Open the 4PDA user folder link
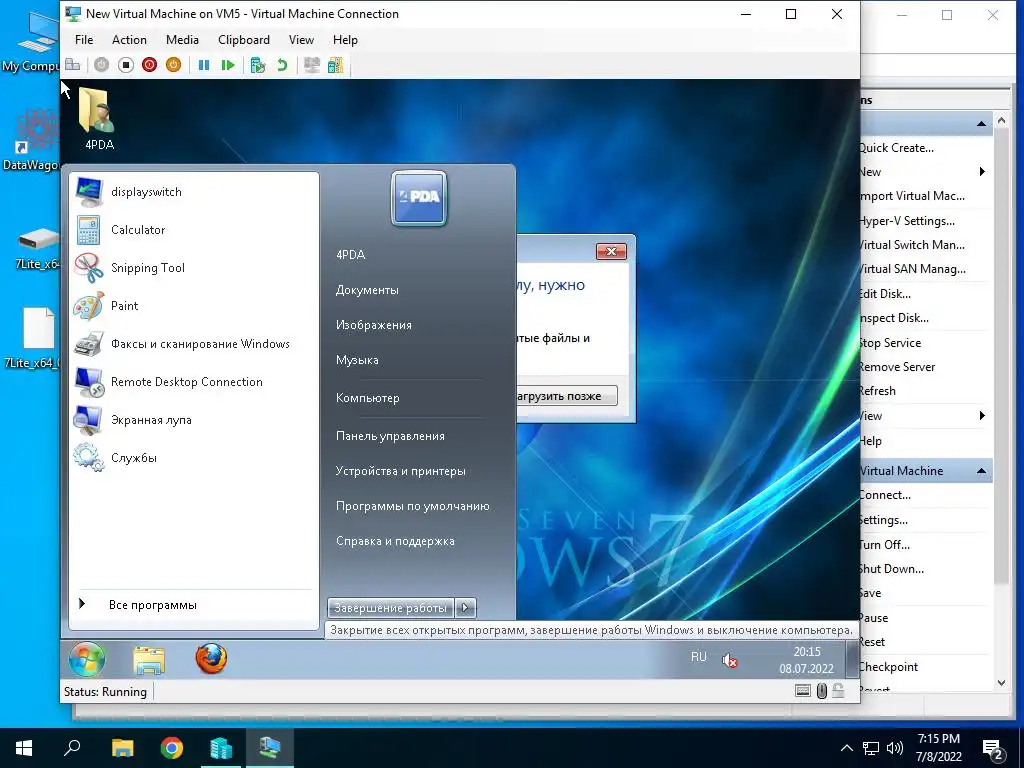 click(351, 255)
